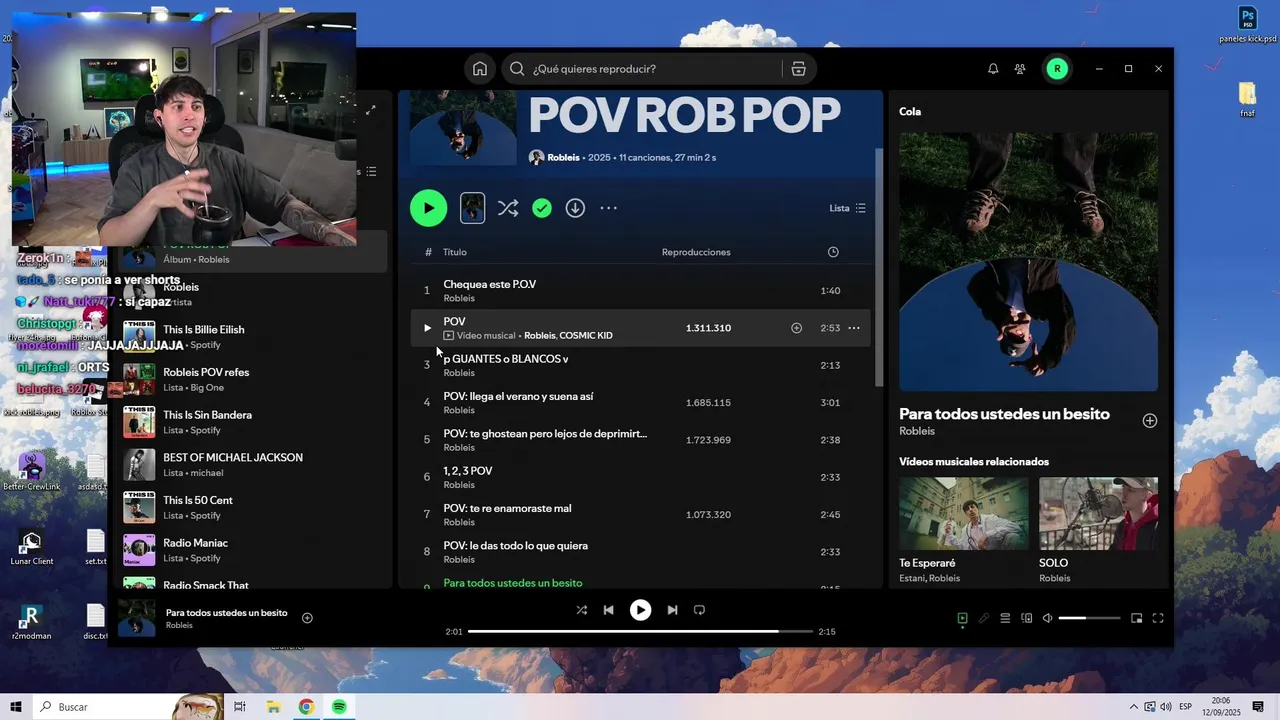Toggle repeat in the player bar
This screenshot has width=1280, height=720.
699,610
